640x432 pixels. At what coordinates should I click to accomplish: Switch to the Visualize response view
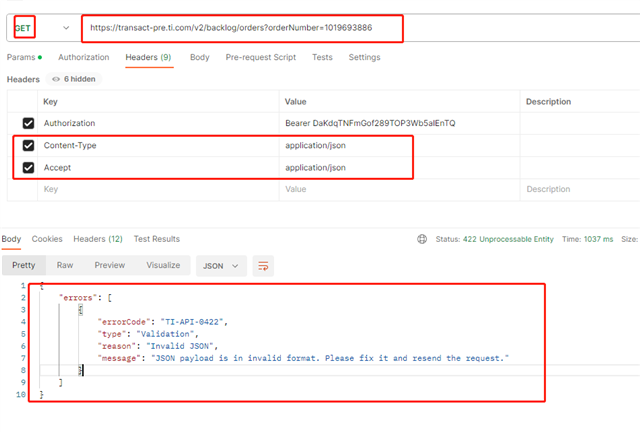(x=163, y=265)
